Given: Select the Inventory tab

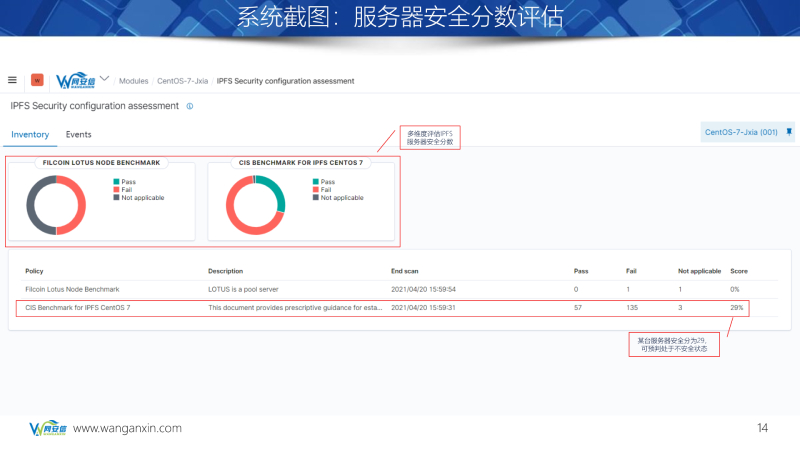Looking at the screenshot, I should 30,134.
